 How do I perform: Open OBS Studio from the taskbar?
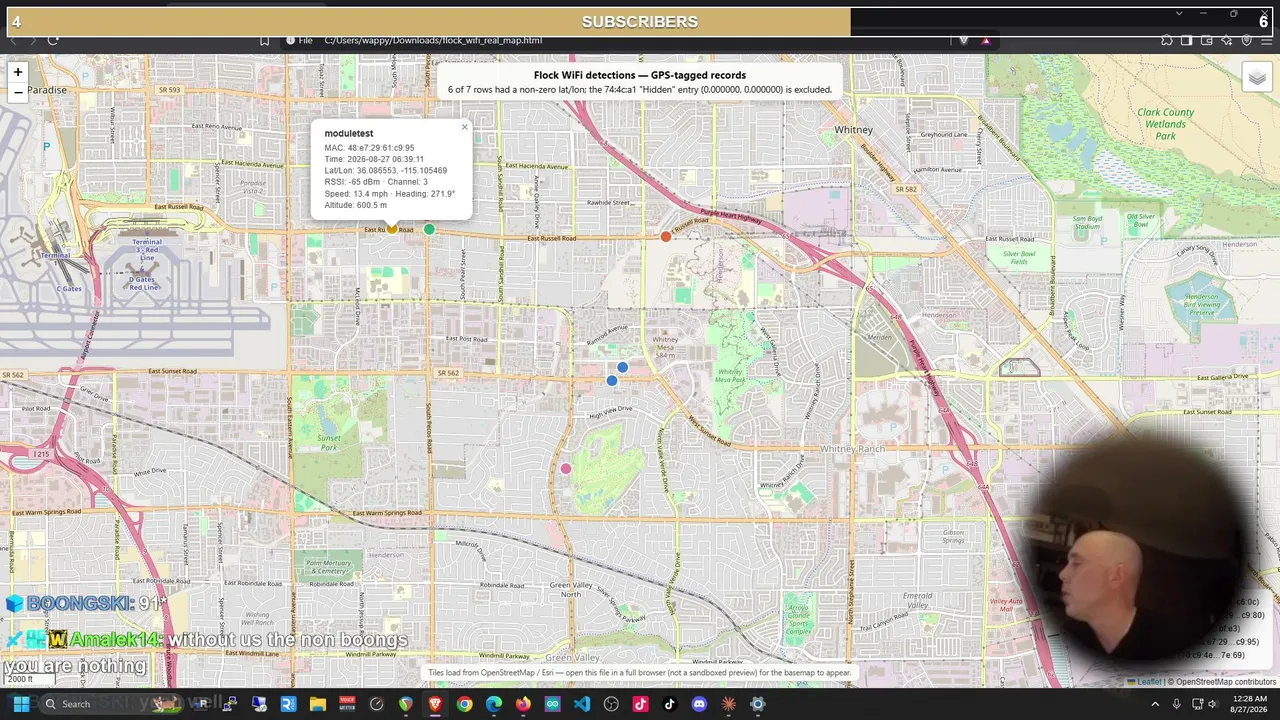click(x=611, y=704)
